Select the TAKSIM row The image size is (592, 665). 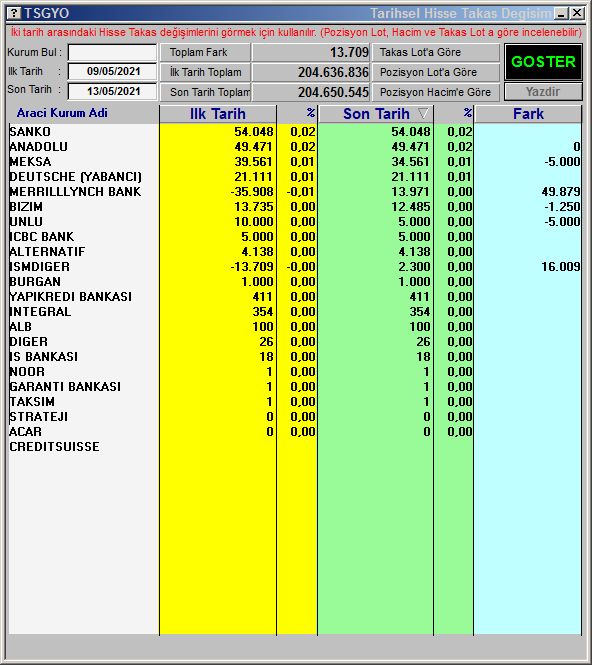pyautogui.click(x=295, y=402)
